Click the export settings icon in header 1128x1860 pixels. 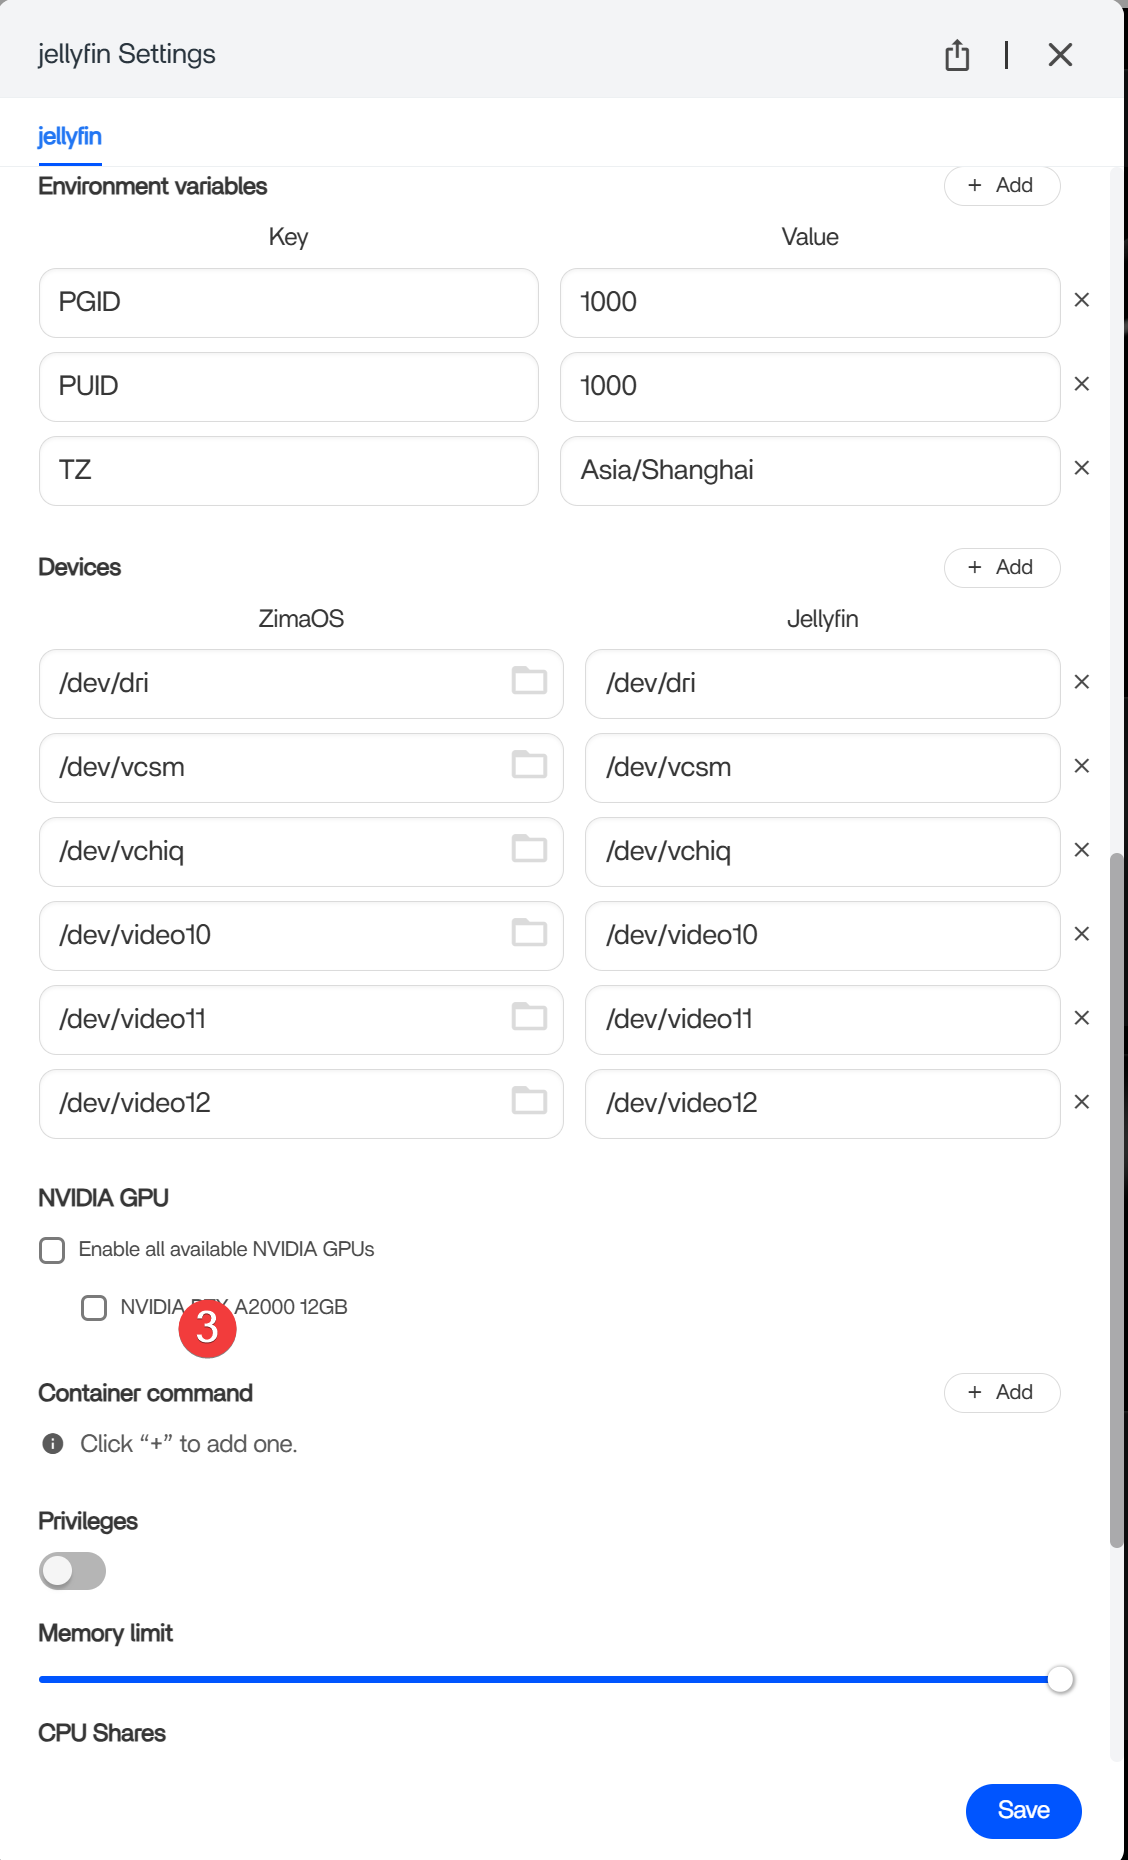point(957,55)
